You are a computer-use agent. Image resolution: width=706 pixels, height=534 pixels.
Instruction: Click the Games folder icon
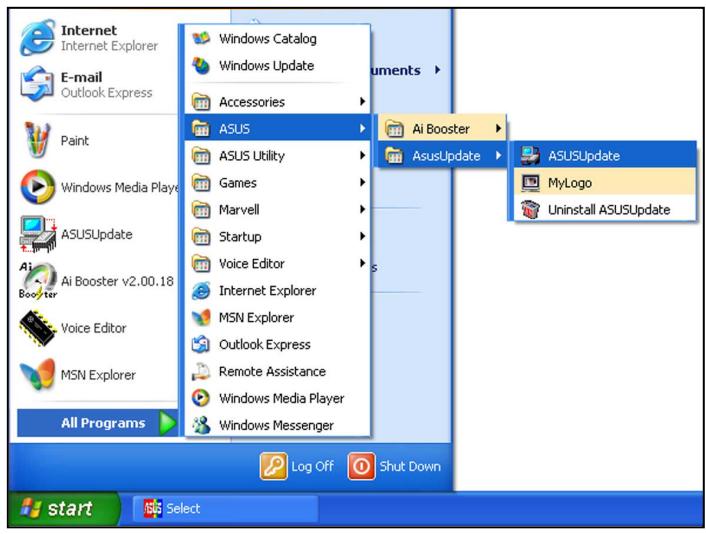pos(201,183)
